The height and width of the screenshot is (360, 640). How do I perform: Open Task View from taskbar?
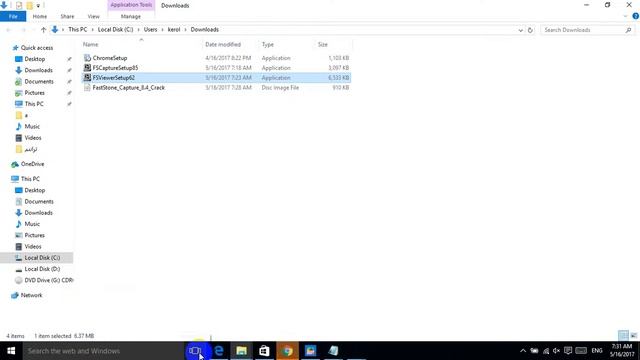pyautogui.click(x=195, y=351)
